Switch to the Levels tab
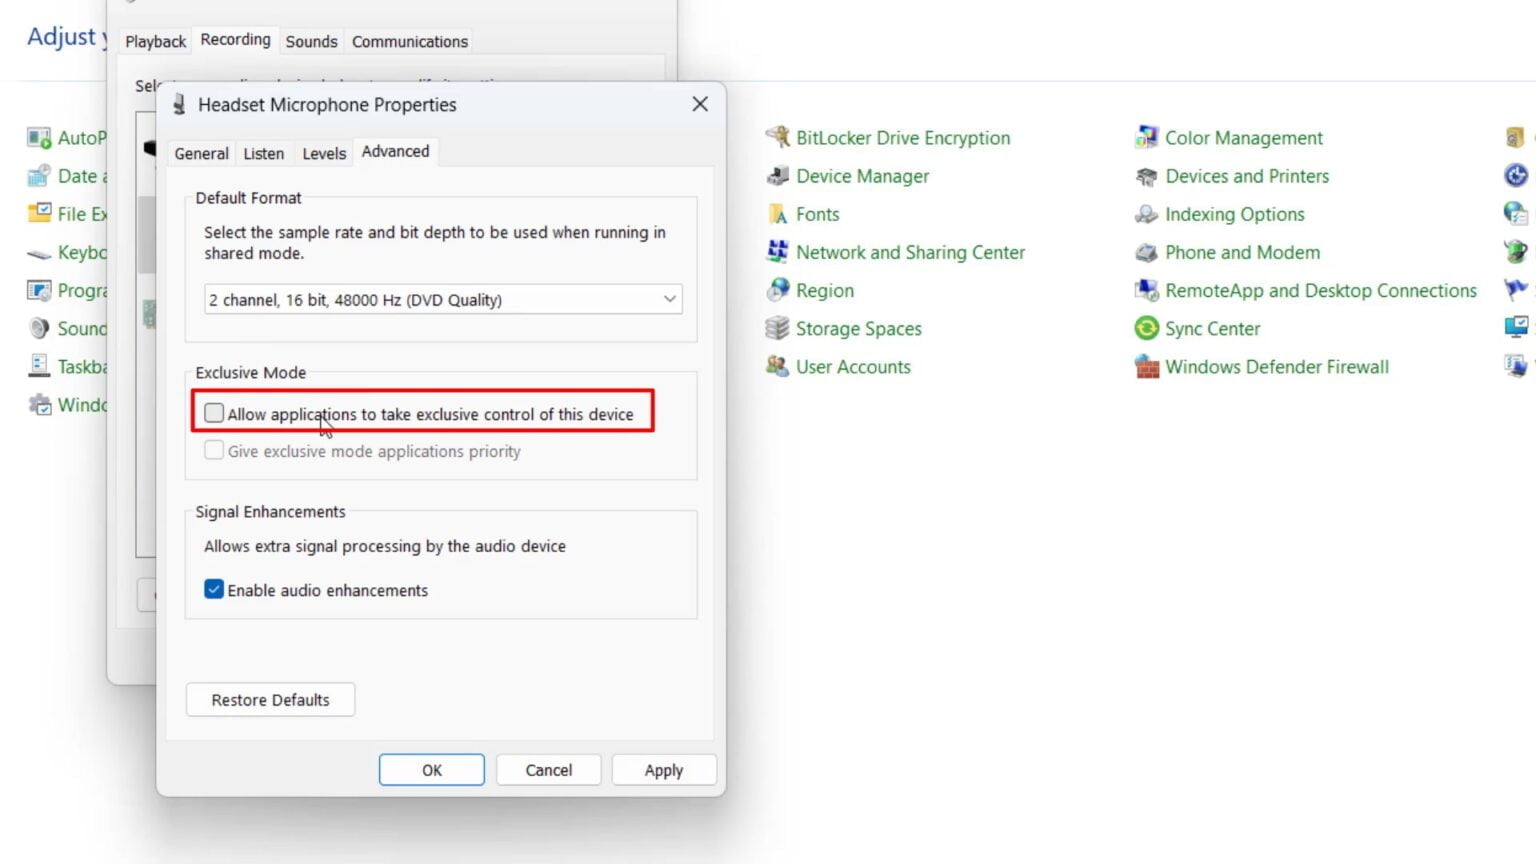This screenshot has height=864, width=1536. pos(323,152)
